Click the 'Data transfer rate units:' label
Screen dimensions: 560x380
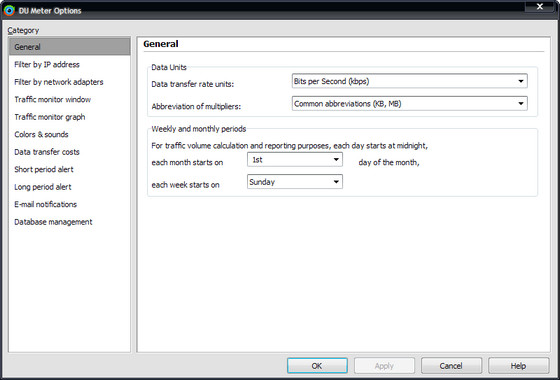192,84
